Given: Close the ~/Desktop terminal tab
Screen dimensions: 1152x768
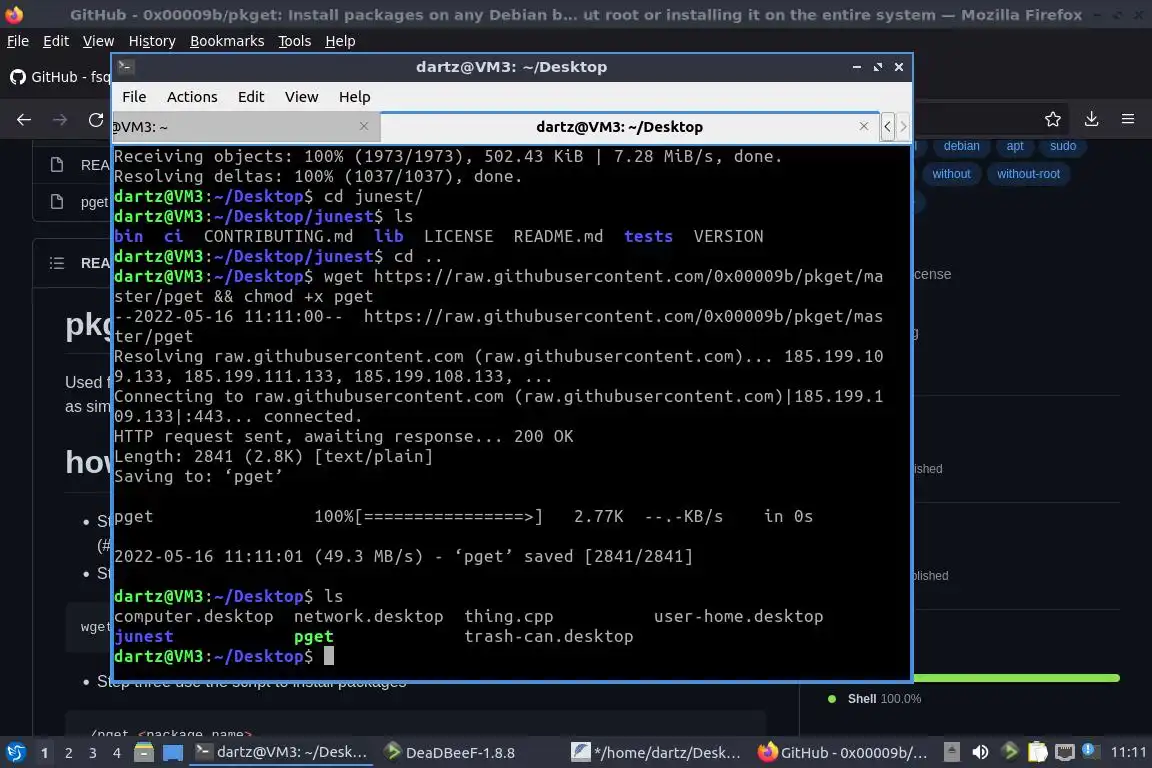Looking at the screenshot, I should 864,126.
